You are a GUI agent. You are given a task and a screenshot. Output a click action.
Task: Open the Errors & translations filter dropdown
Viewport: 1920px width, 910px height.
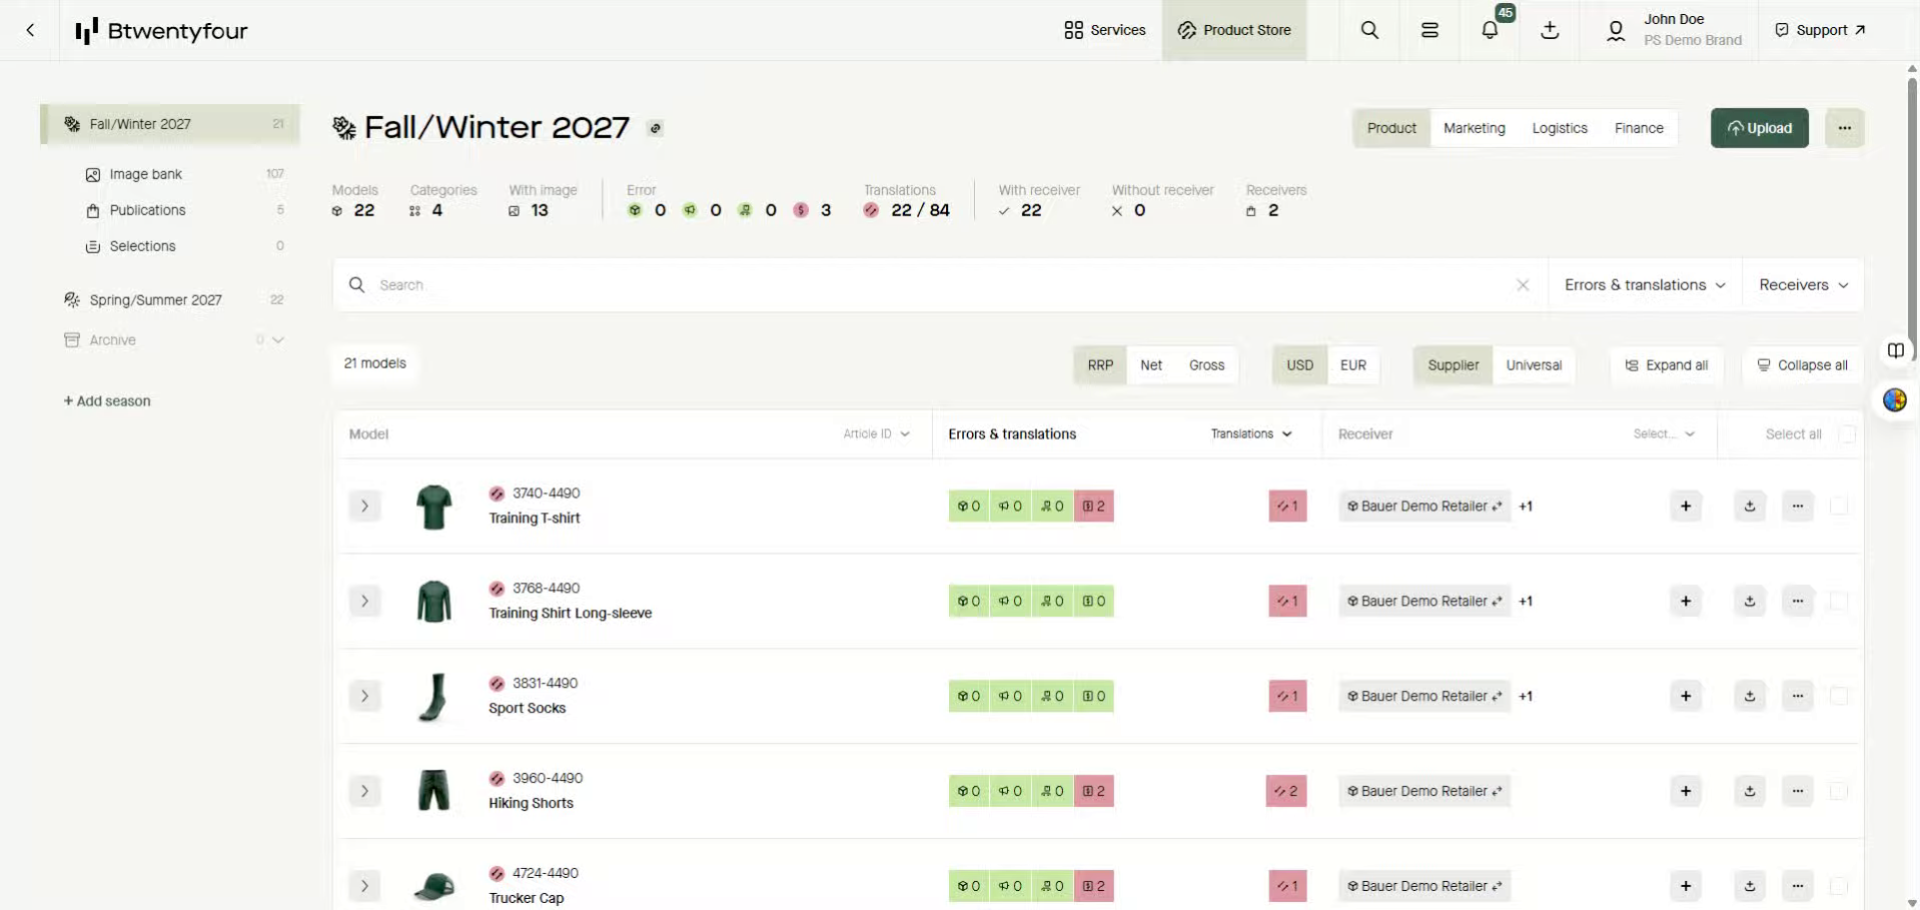pos(1644,285)
